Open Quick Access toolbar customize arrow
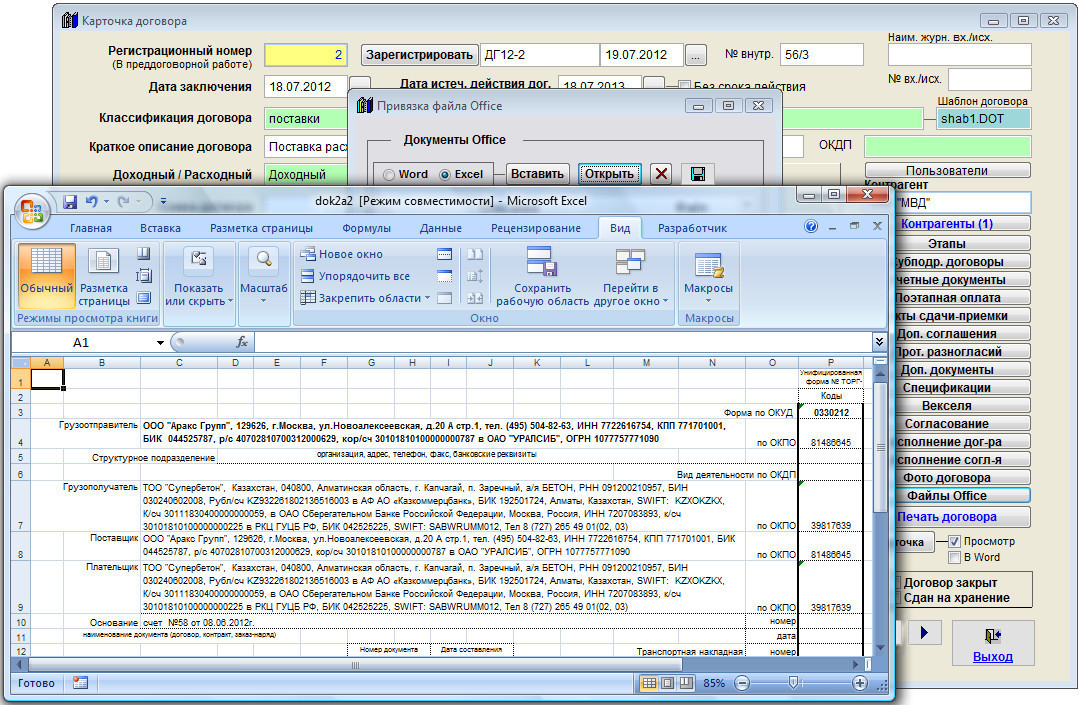The image size is (1079, 705). click(163, 202)
